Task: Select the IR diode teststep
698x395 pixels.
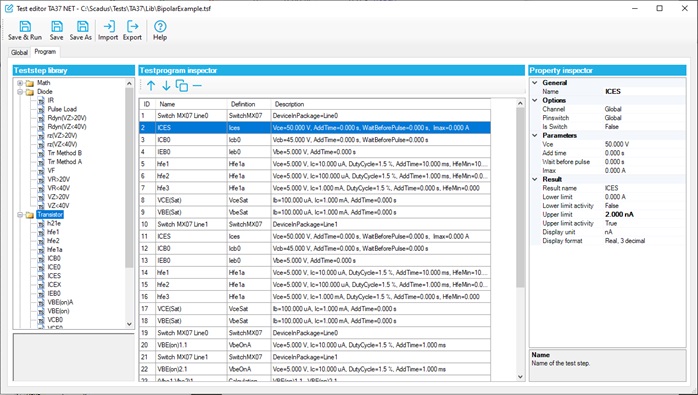Action: pos(51,100)
